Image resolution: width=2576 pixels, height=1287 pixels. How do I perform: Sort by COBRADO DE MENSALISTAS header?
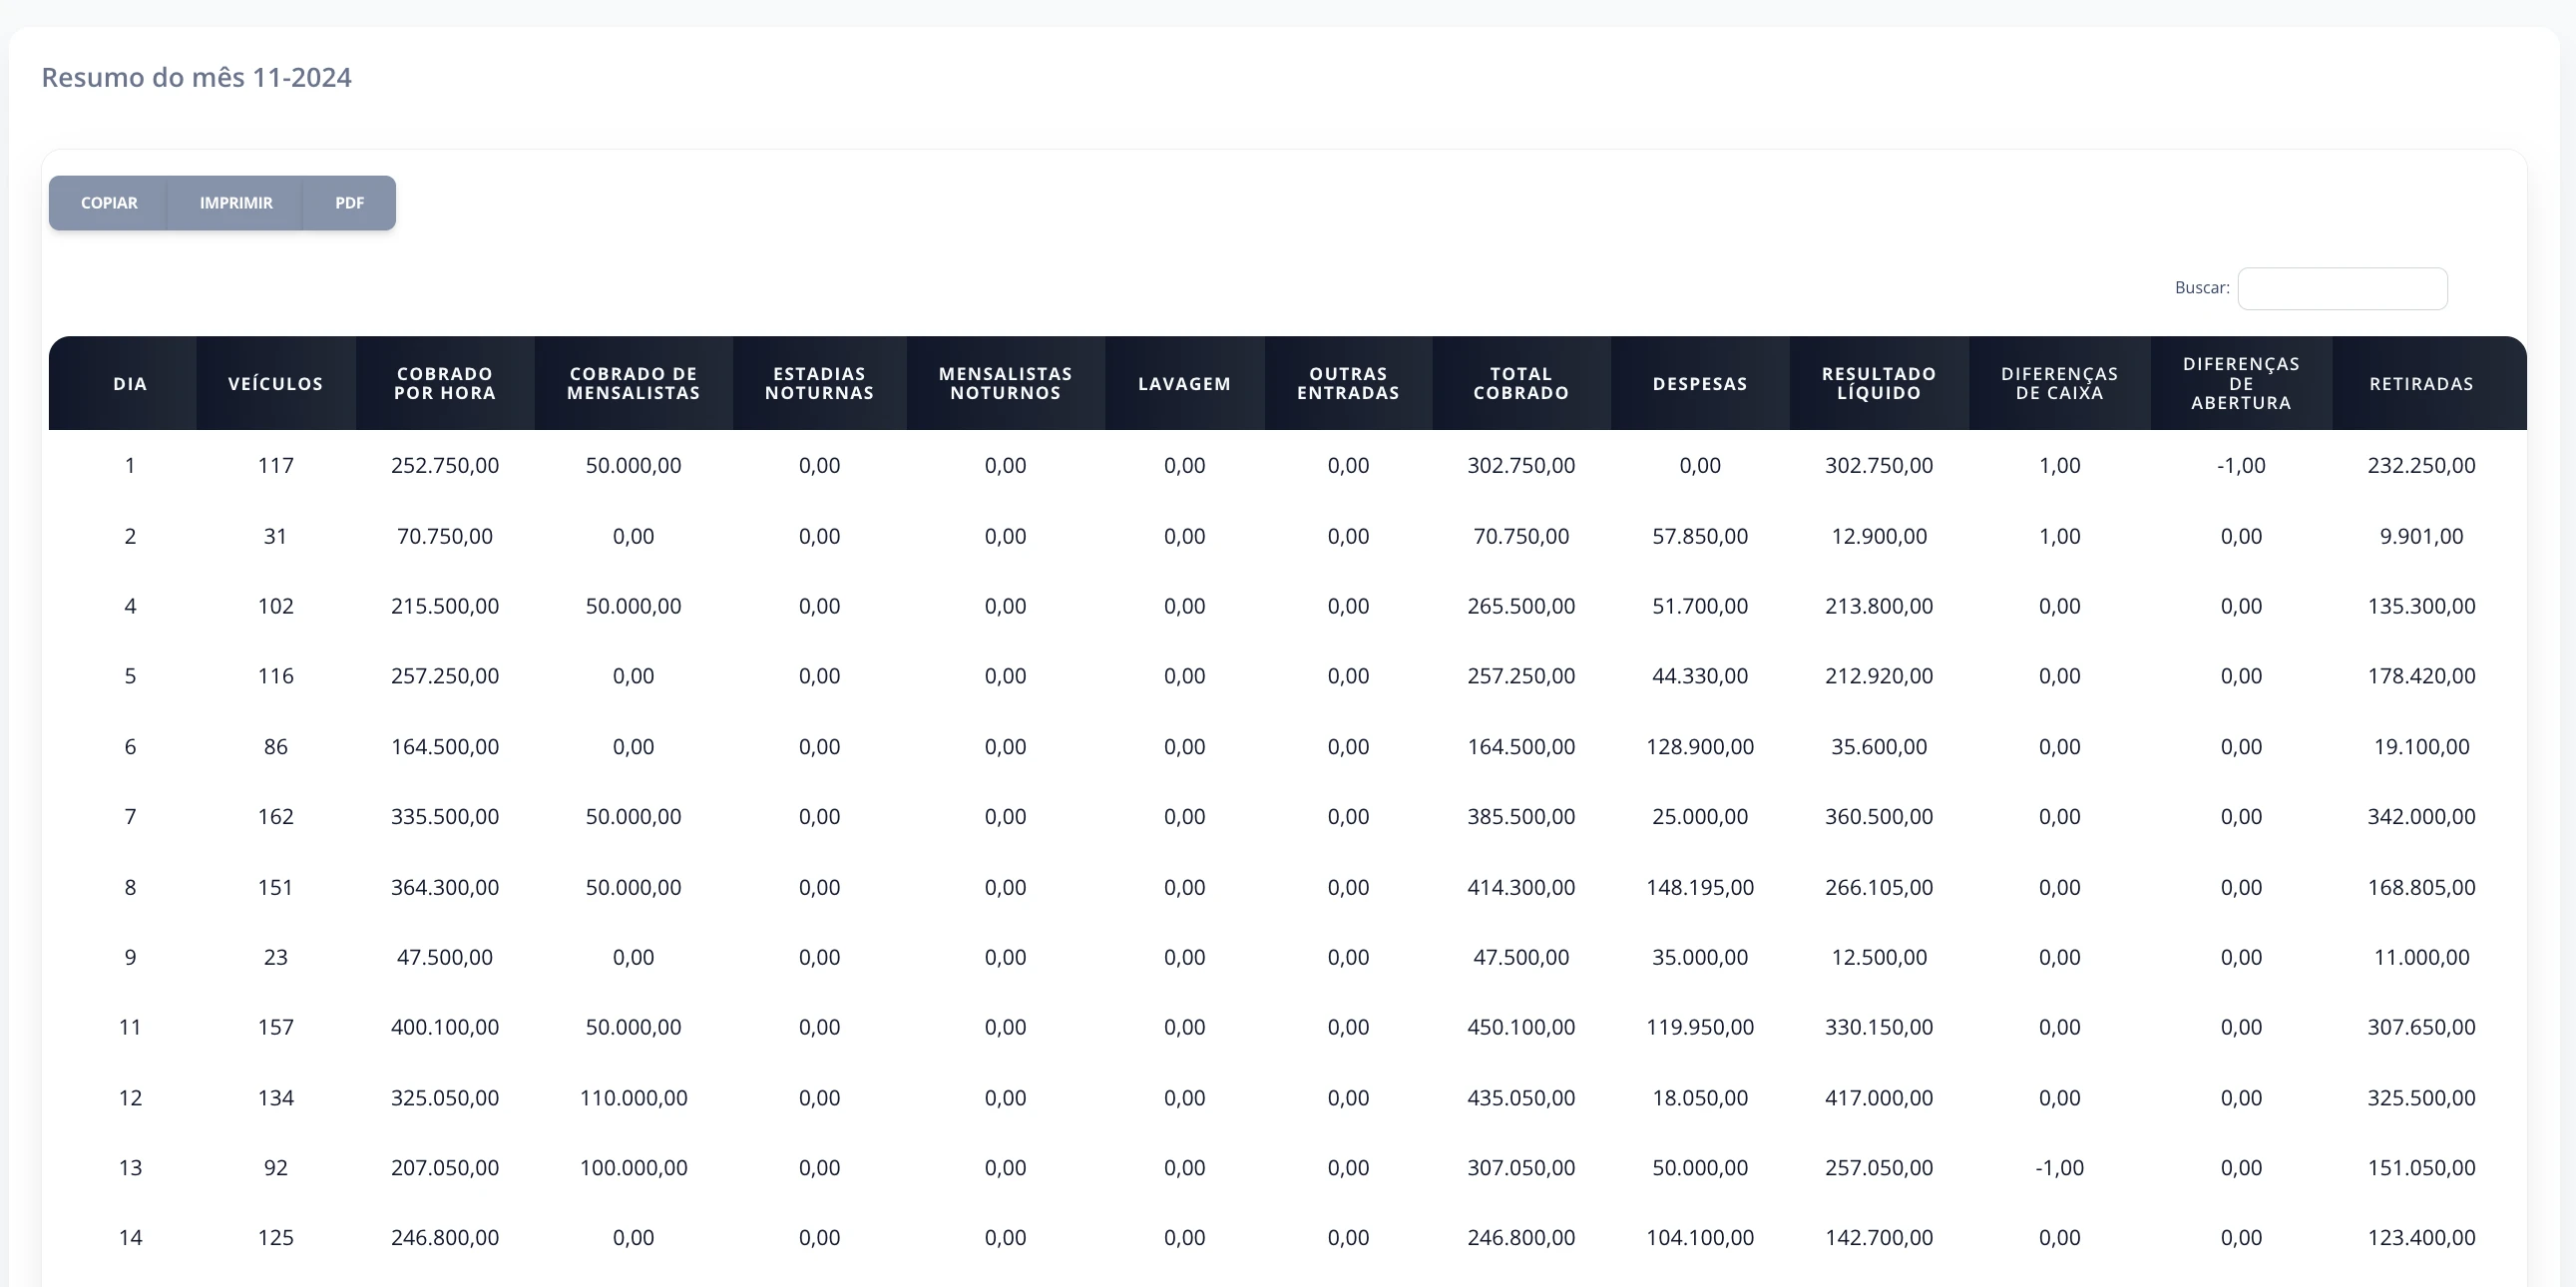coord(633,383)
